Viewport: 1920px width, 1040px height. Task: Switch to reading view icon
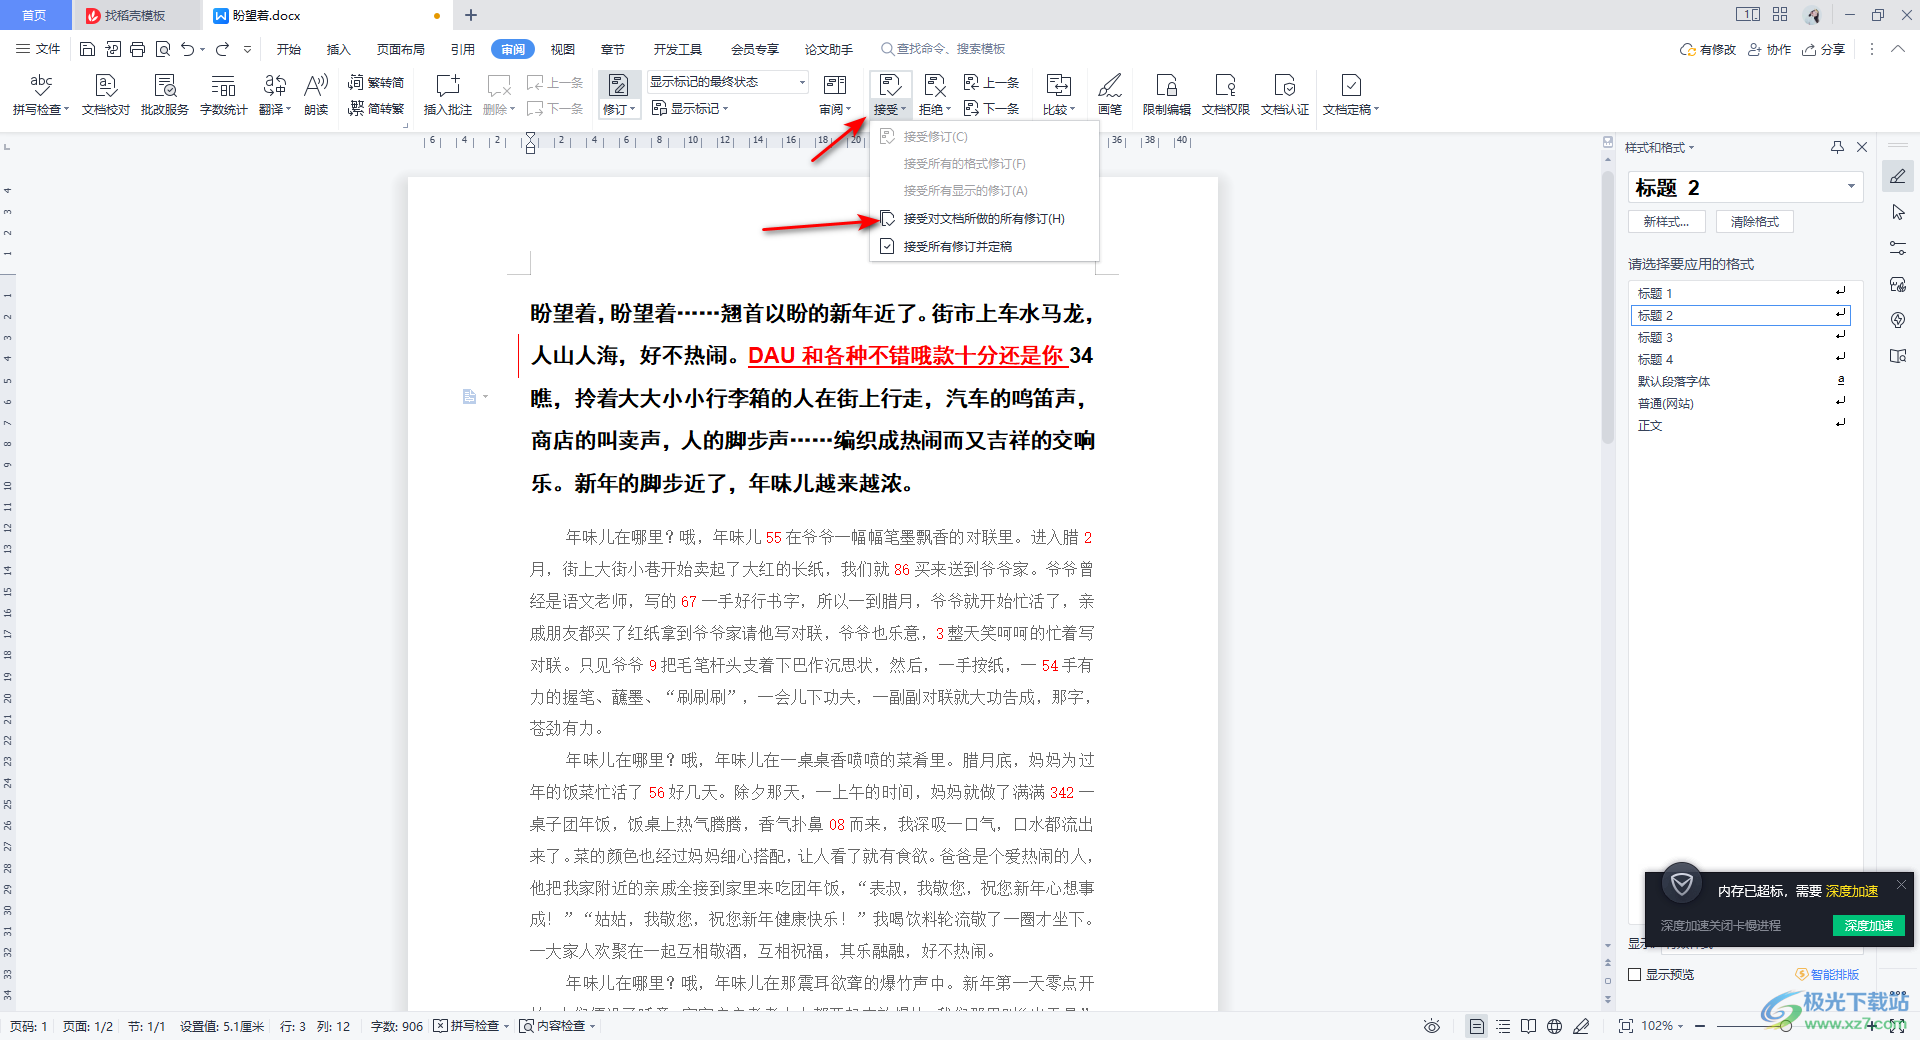tap(1529, 1026)
